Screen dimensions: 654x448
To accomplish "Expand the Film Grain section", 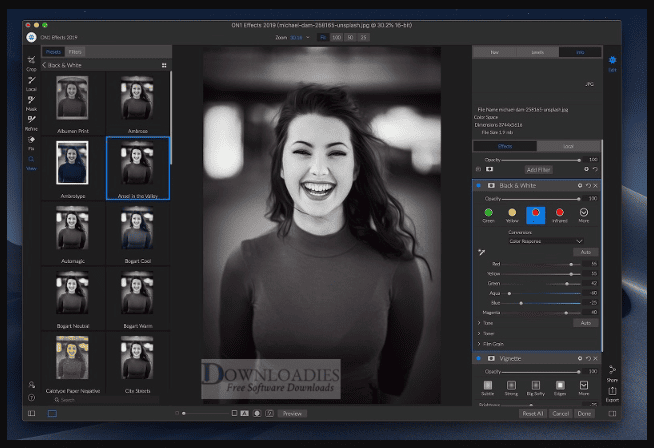I will click(x=479, y=344).
